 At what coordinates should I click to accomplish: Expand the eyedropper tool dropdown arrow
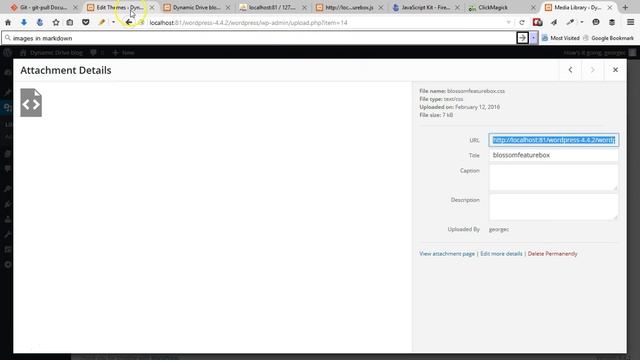[582, 22]
